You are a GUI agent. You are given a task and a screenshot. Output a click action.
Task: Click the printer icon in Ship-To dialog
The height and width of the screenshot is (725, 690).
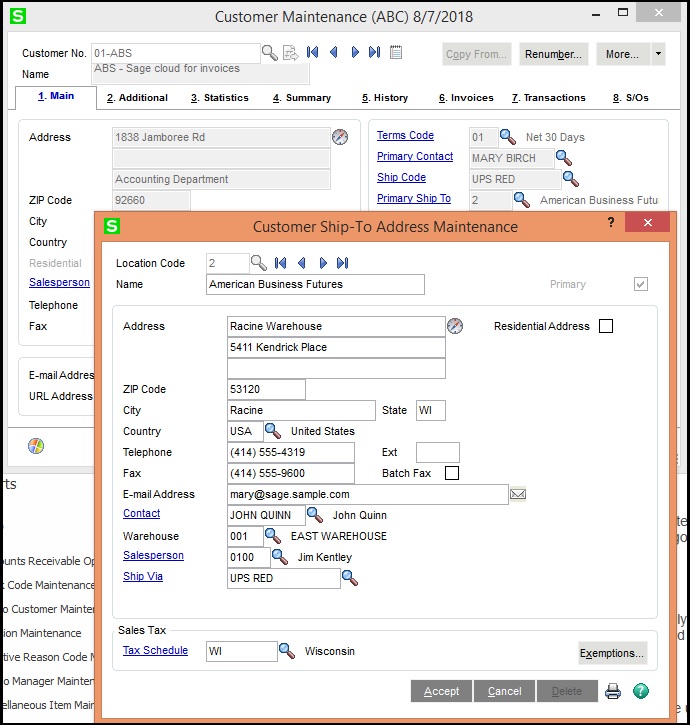[x=613, y=691]
